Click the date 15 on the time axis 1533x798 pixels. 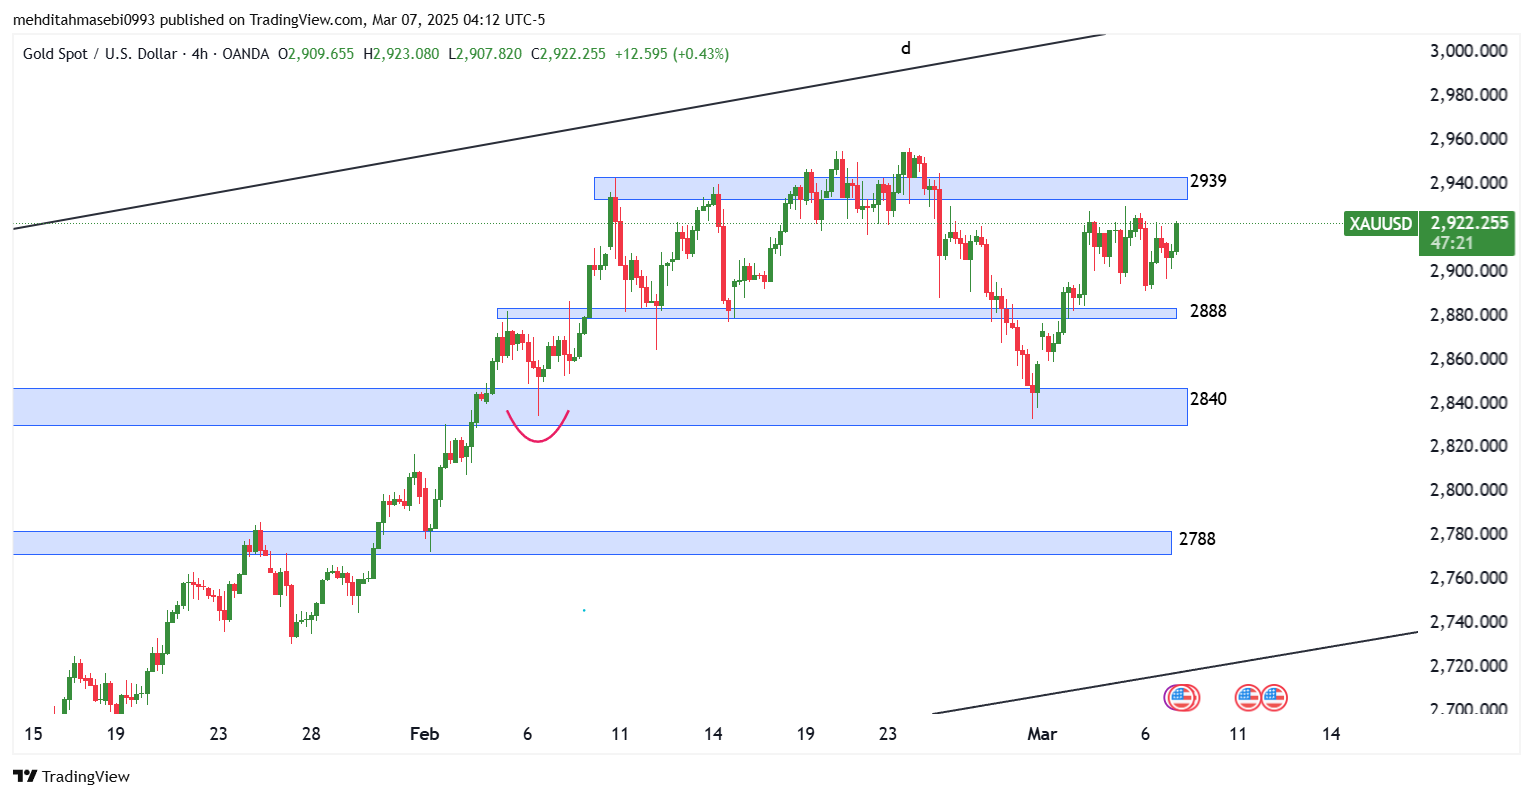(33, 734)
